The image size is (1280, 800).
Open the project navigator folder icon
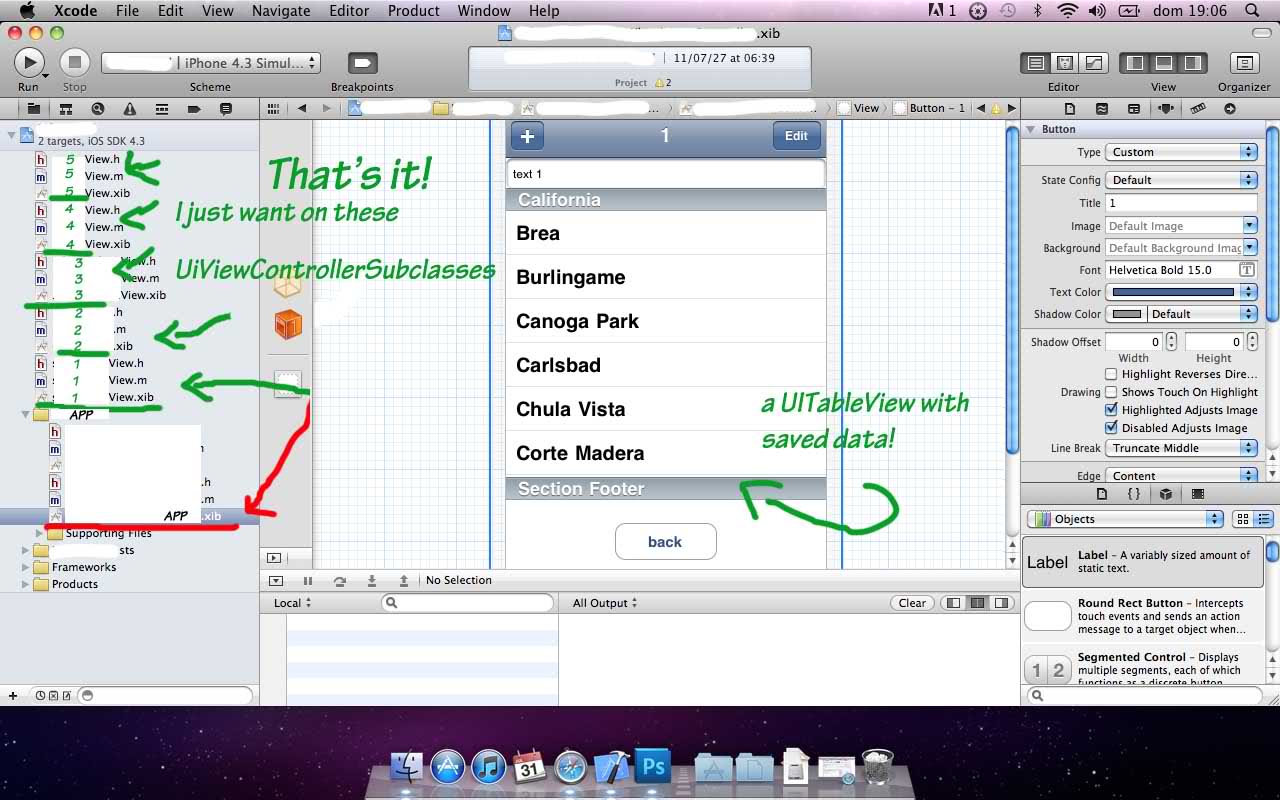pyautogui.click(x=33, y=108)
